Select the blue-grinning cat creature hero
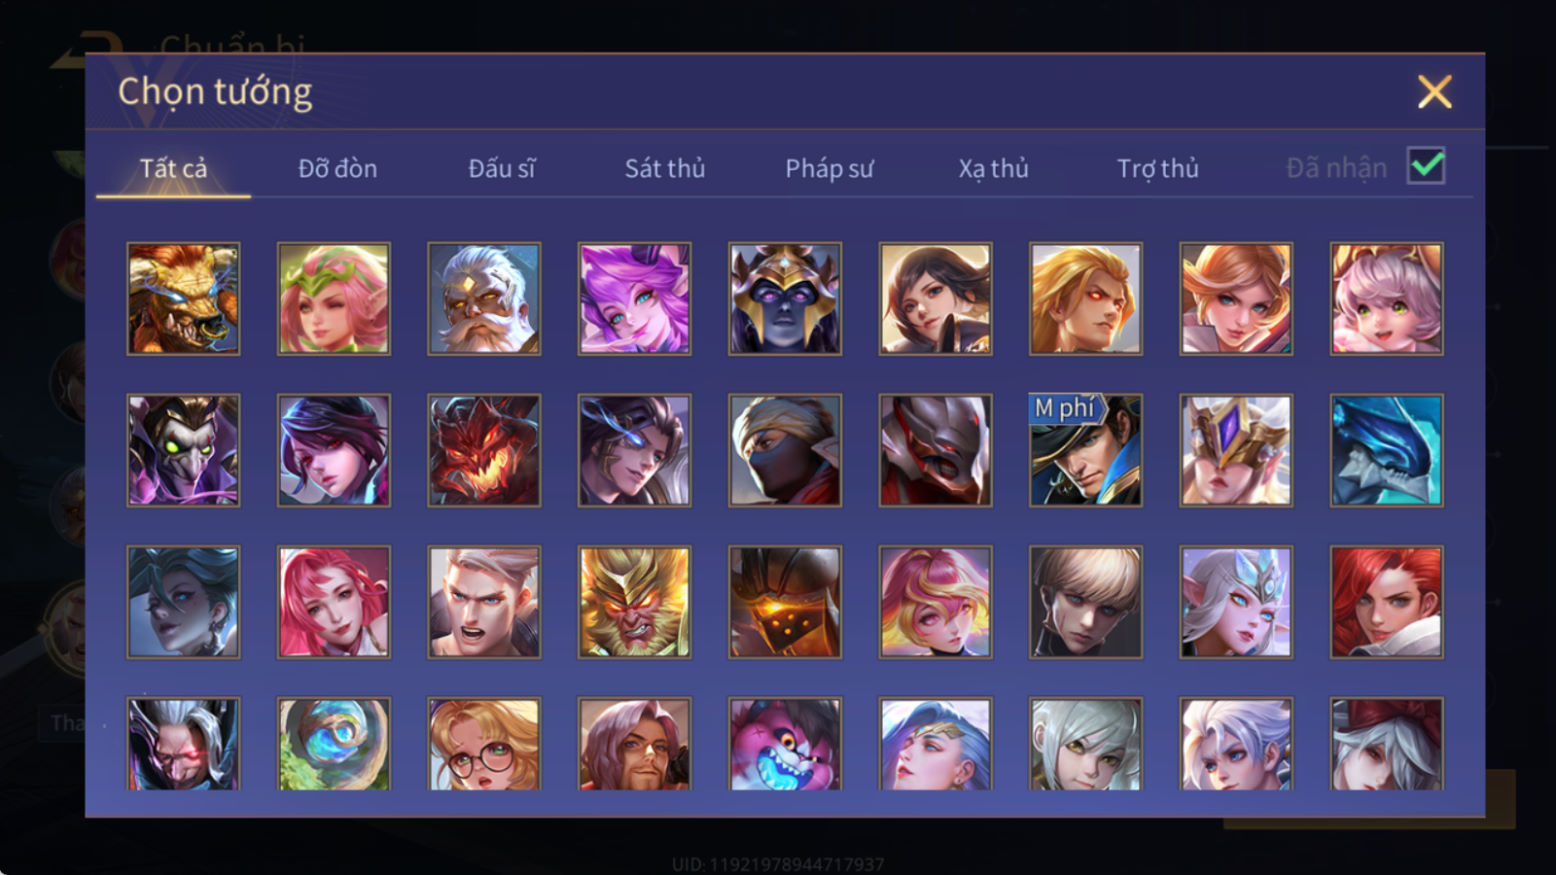This screenshot has width=1556, height=875. coord(785,744)
